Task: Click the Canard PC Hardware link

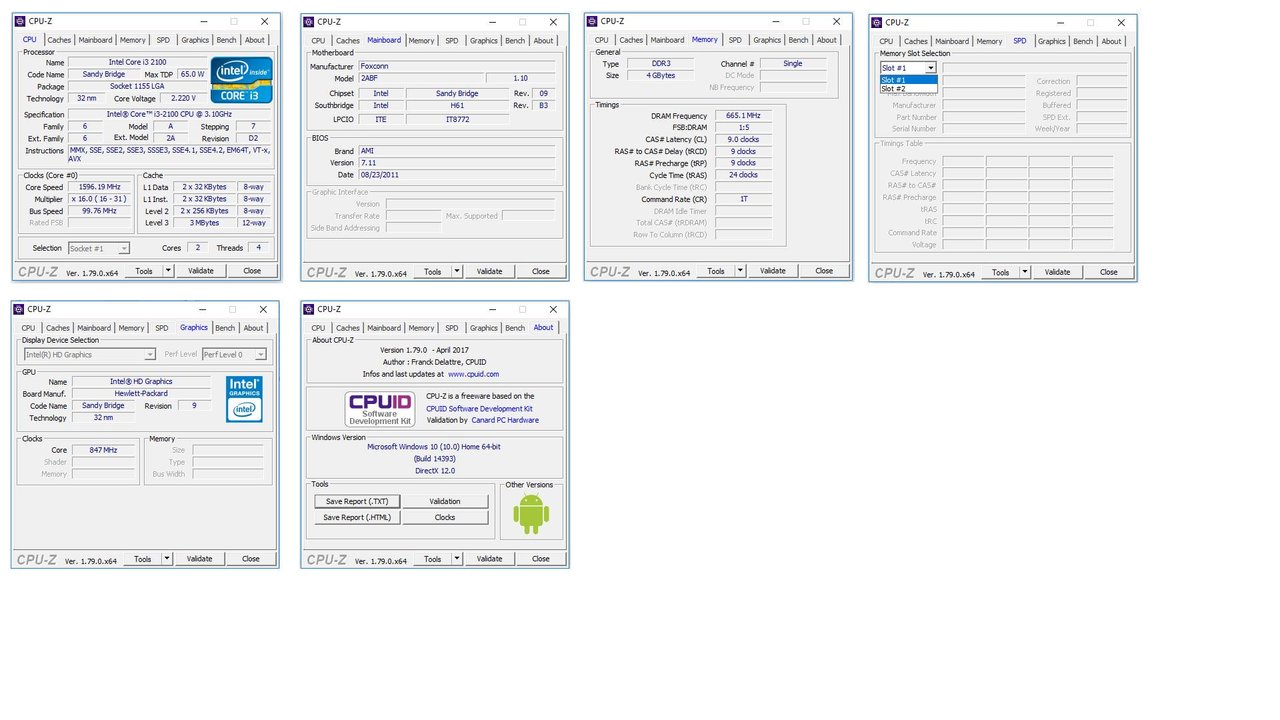Action: pyautogui.click(x=505, y=420)
